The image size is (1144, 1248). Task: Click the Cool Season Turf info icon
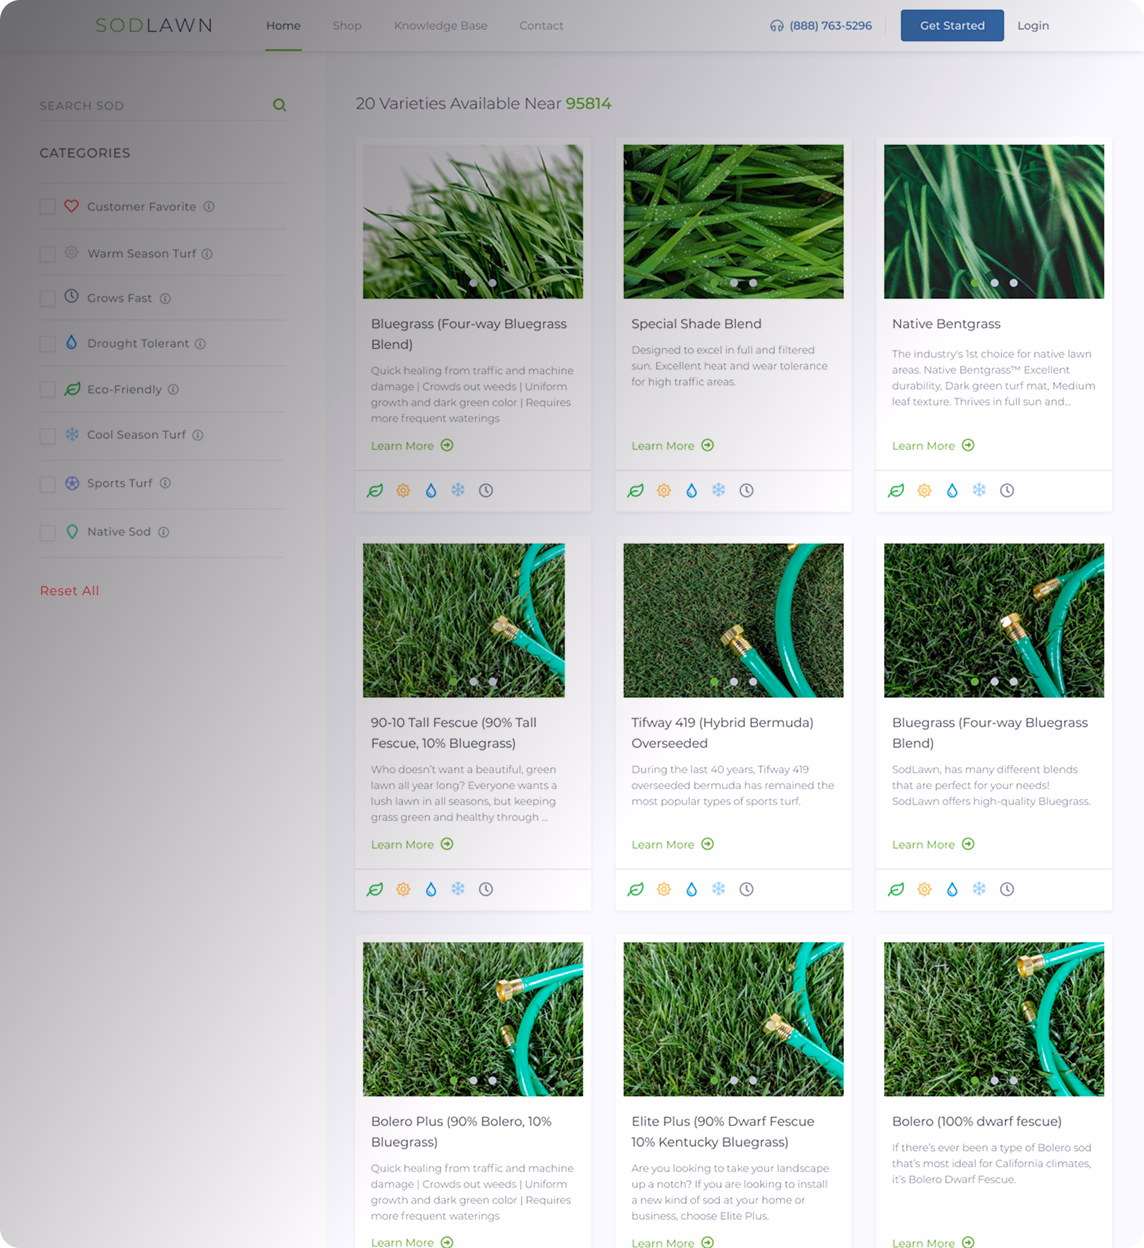[198, 435]
